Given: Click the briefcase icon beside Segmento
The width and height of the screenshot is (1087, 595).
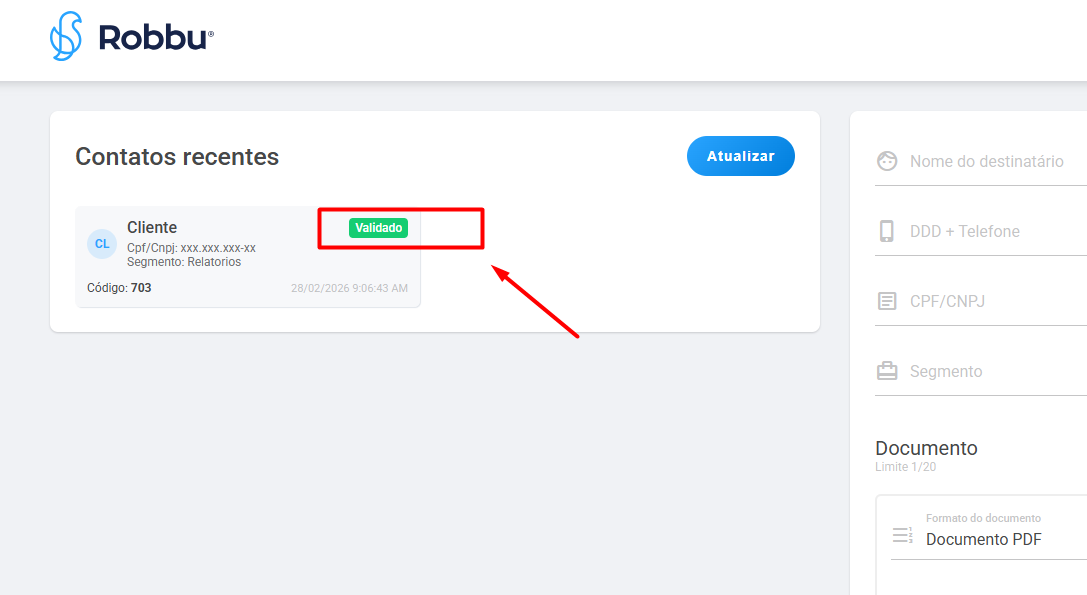Looking at the screenshot, I should pyautogui.click(x=887, y=371).
